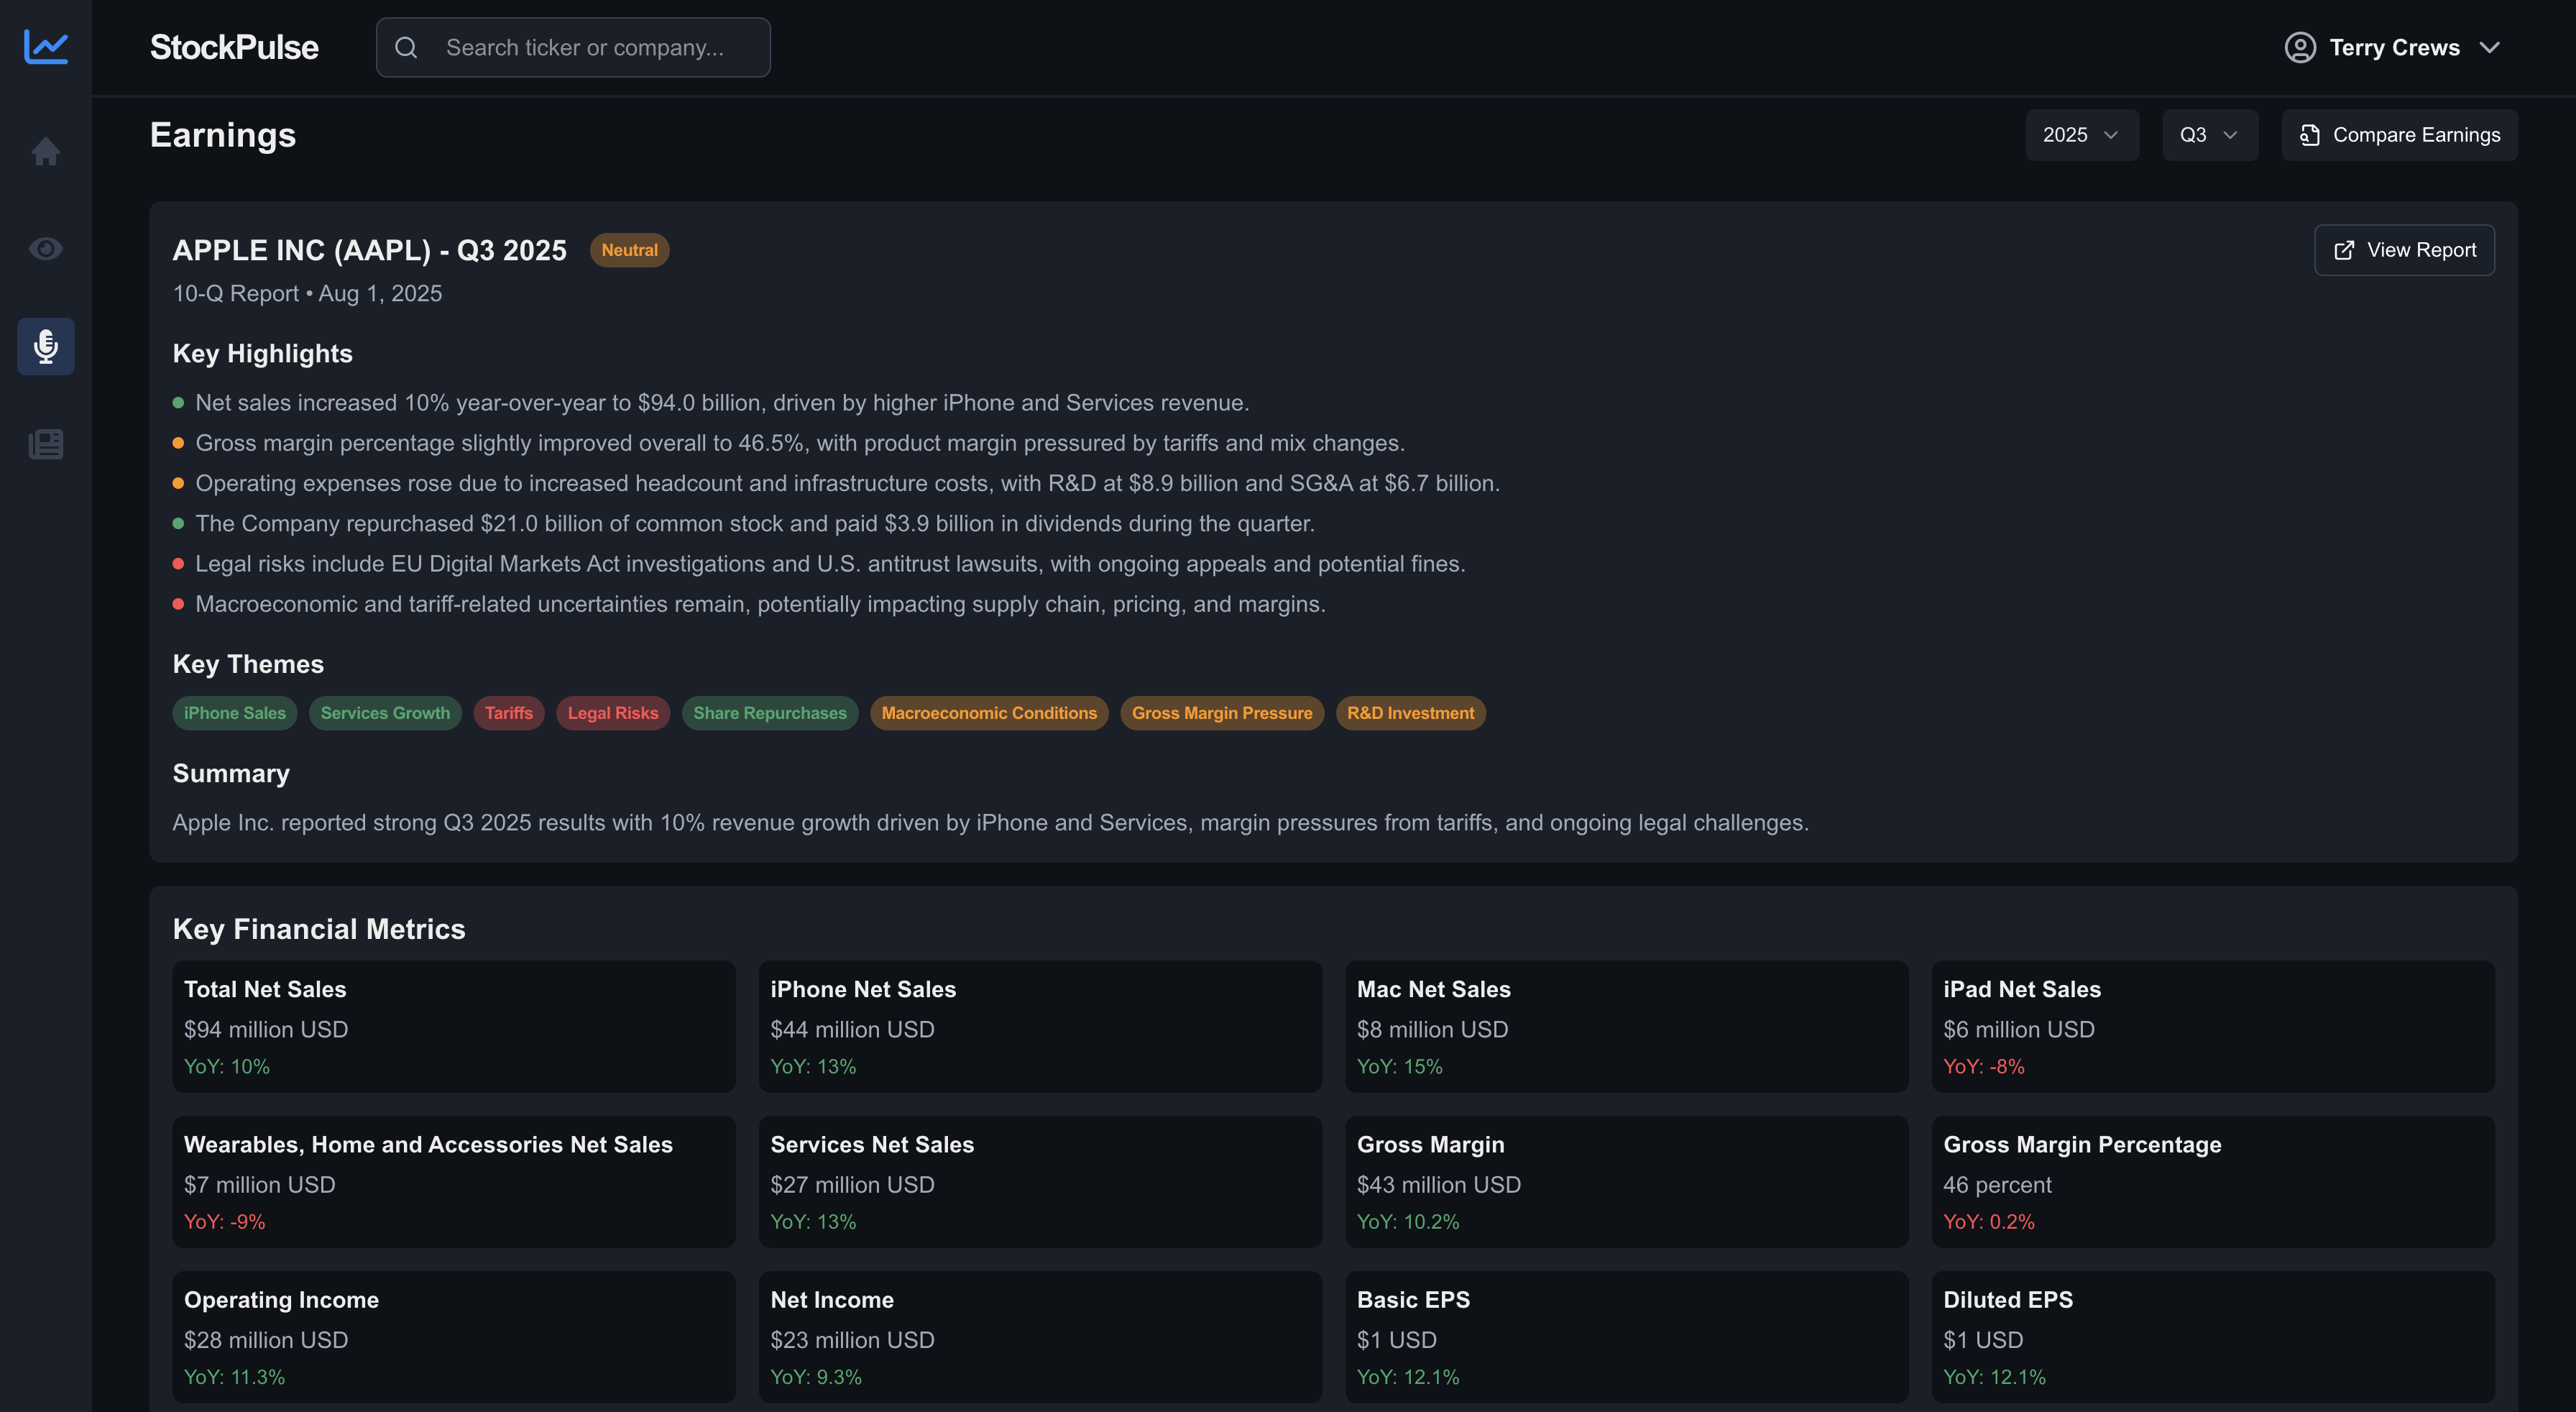
Task: Click the user profile avatar icon
Action: (2300, 48)
